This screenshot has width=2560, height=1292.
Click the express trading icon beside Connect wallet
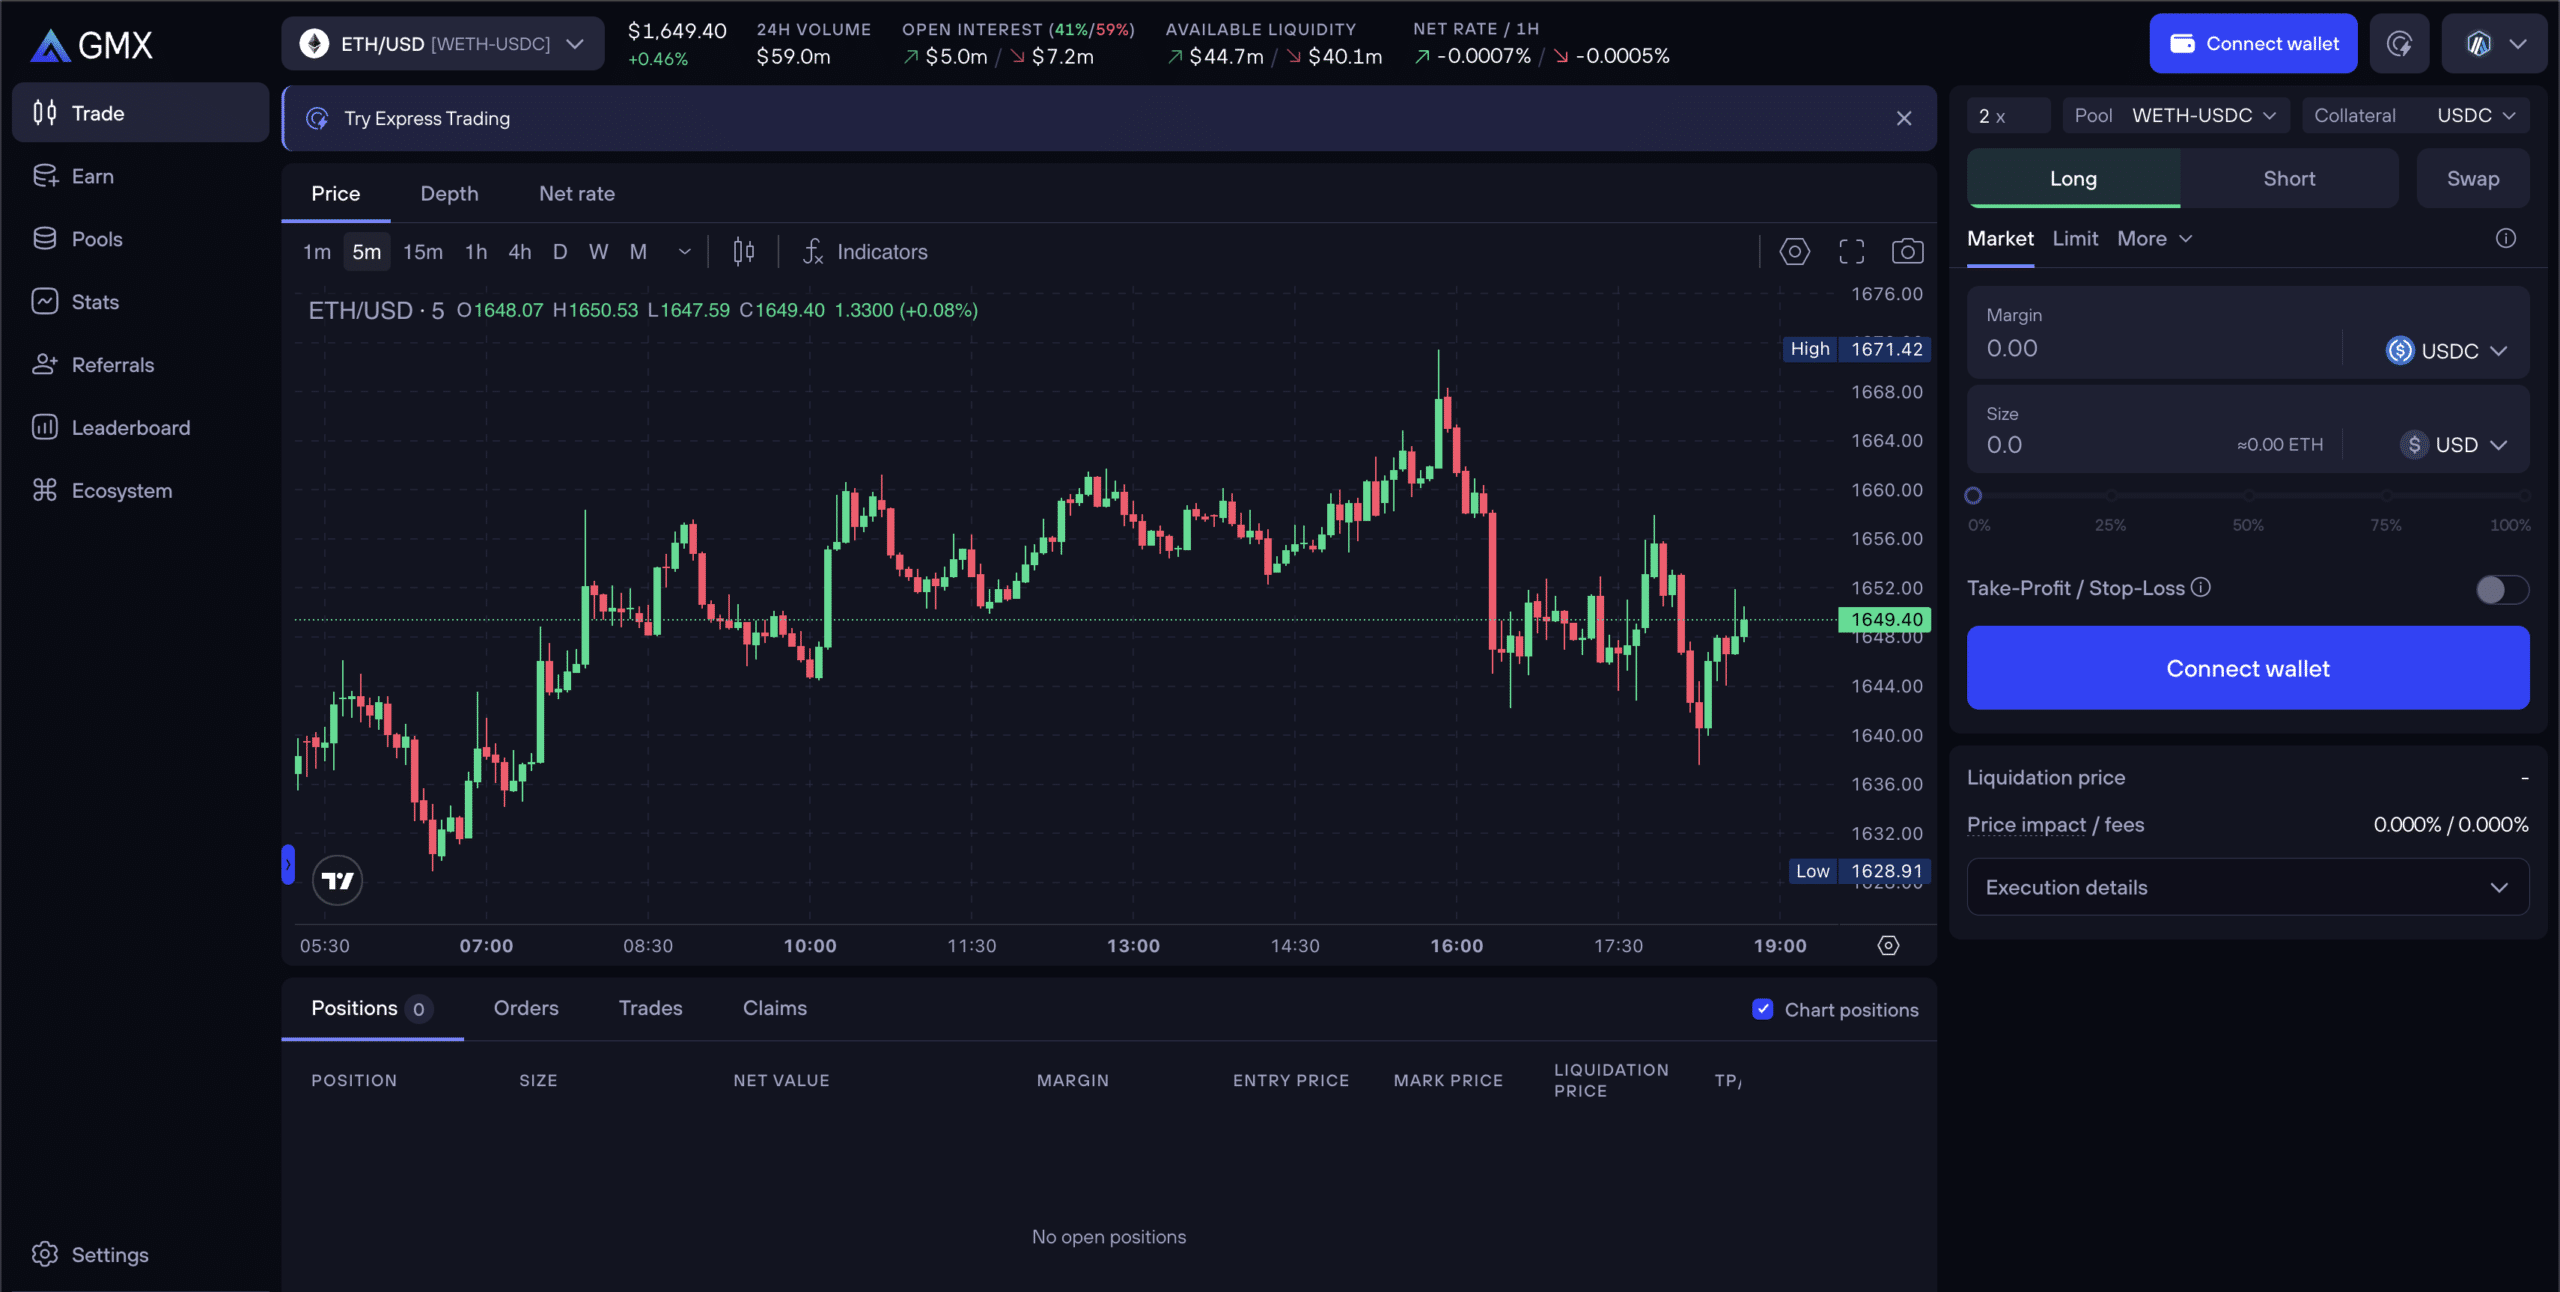point(2399,44)
